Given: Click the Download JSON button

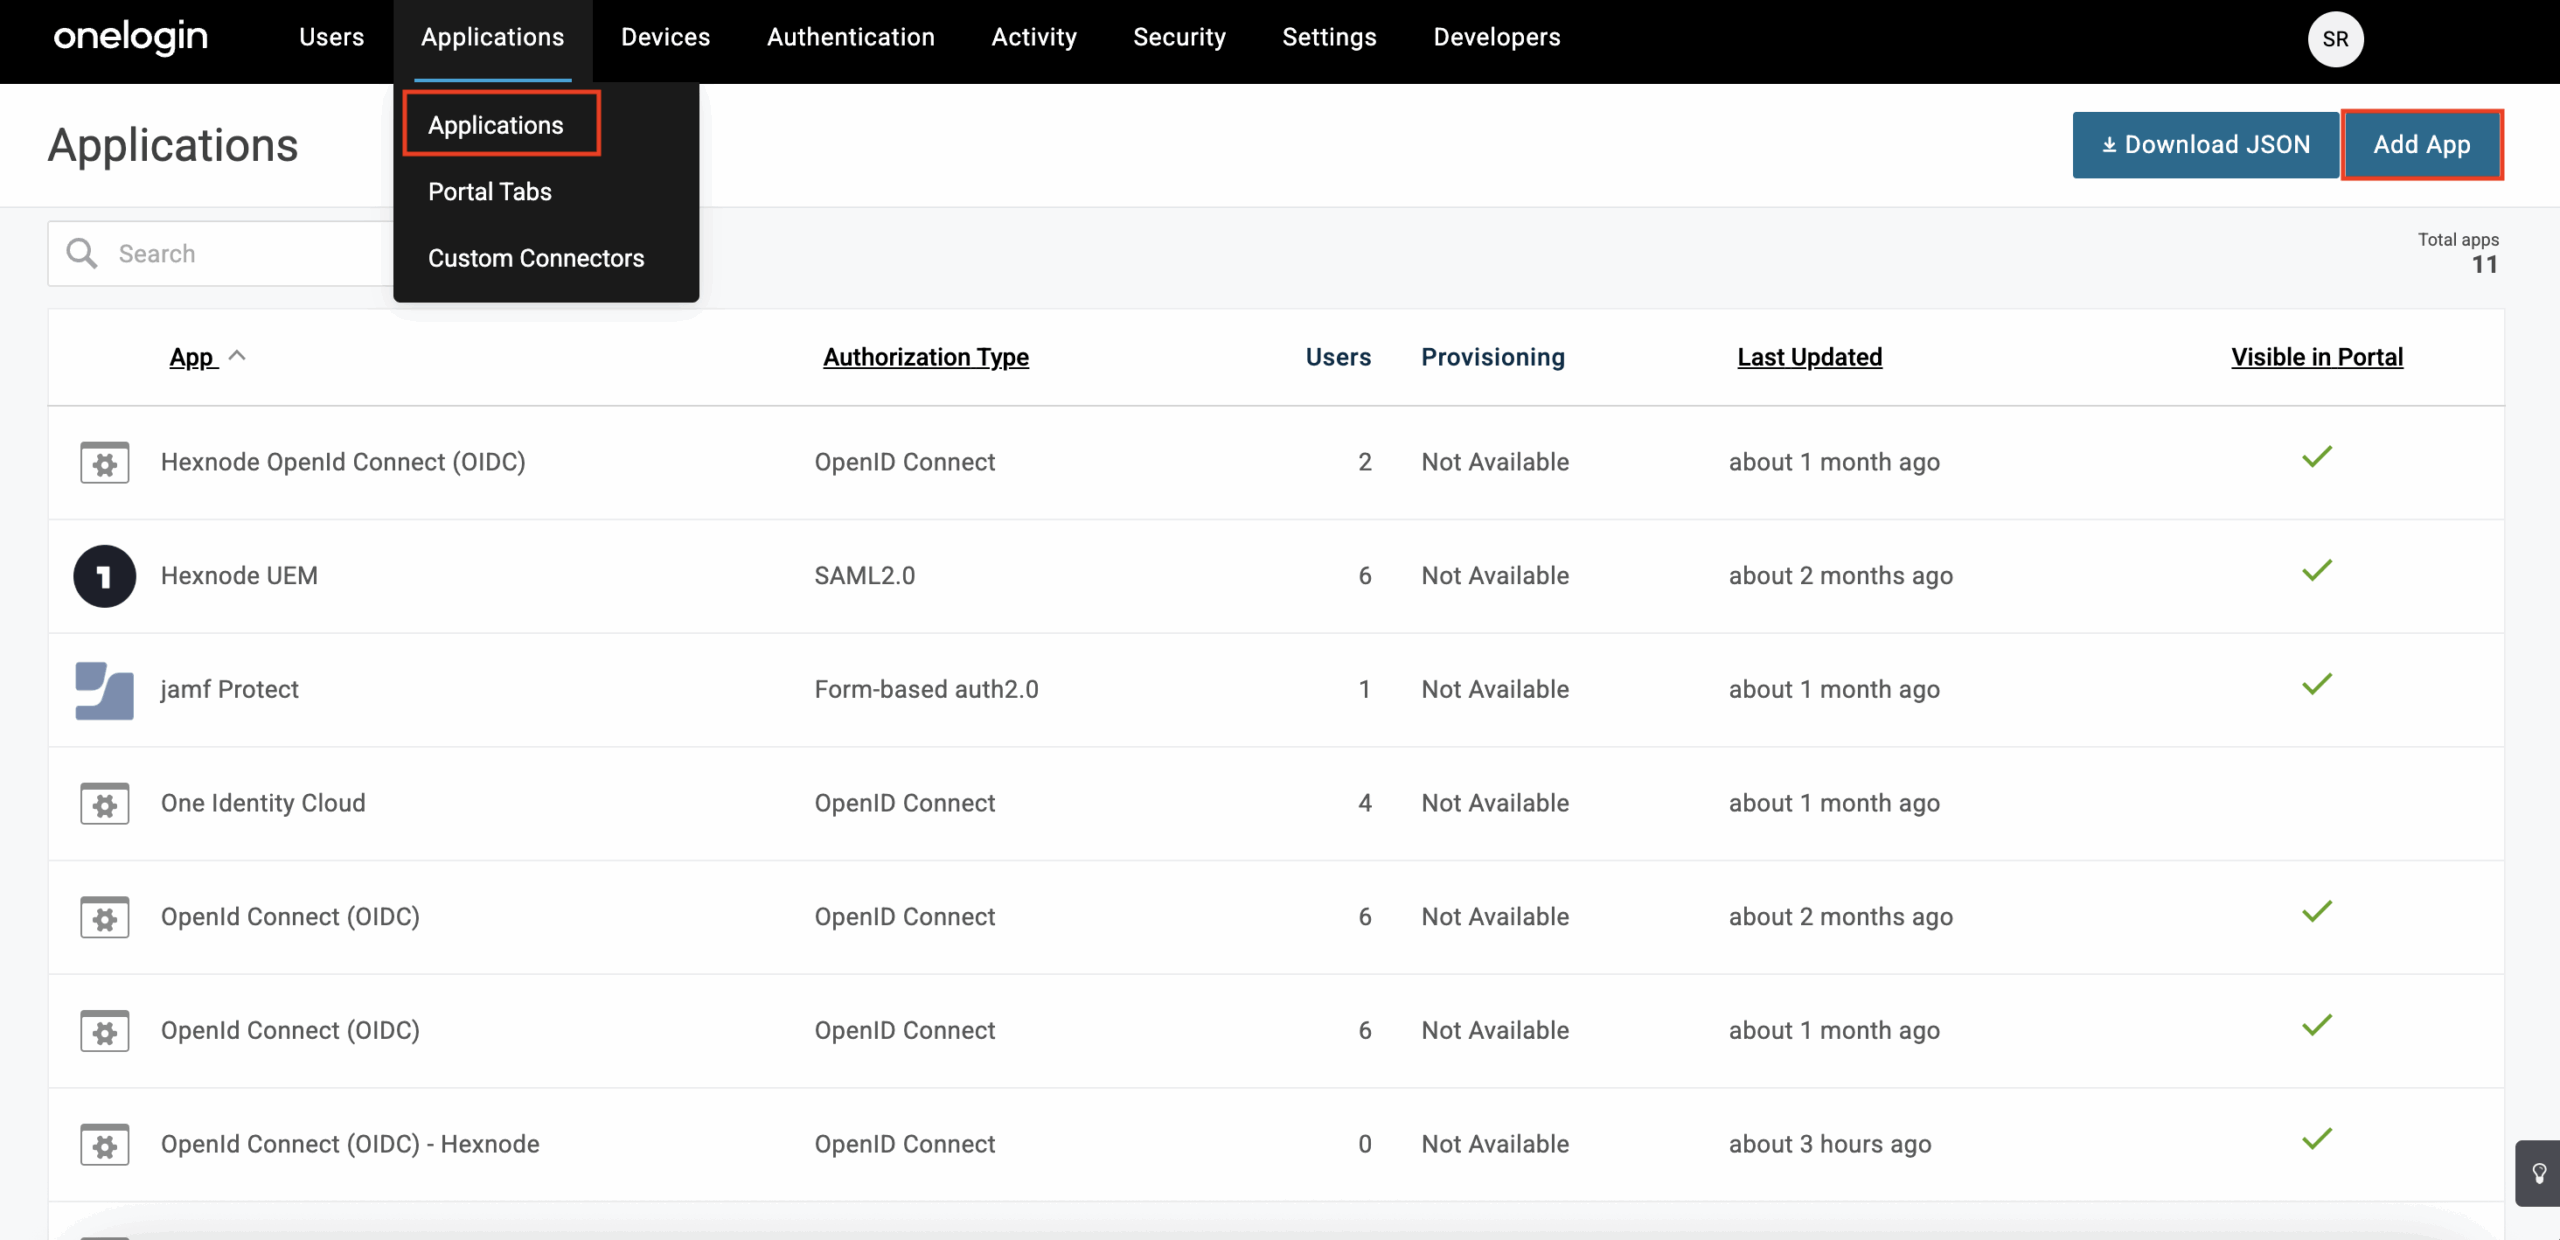Looking at the screenshot, I should 2205,145.
